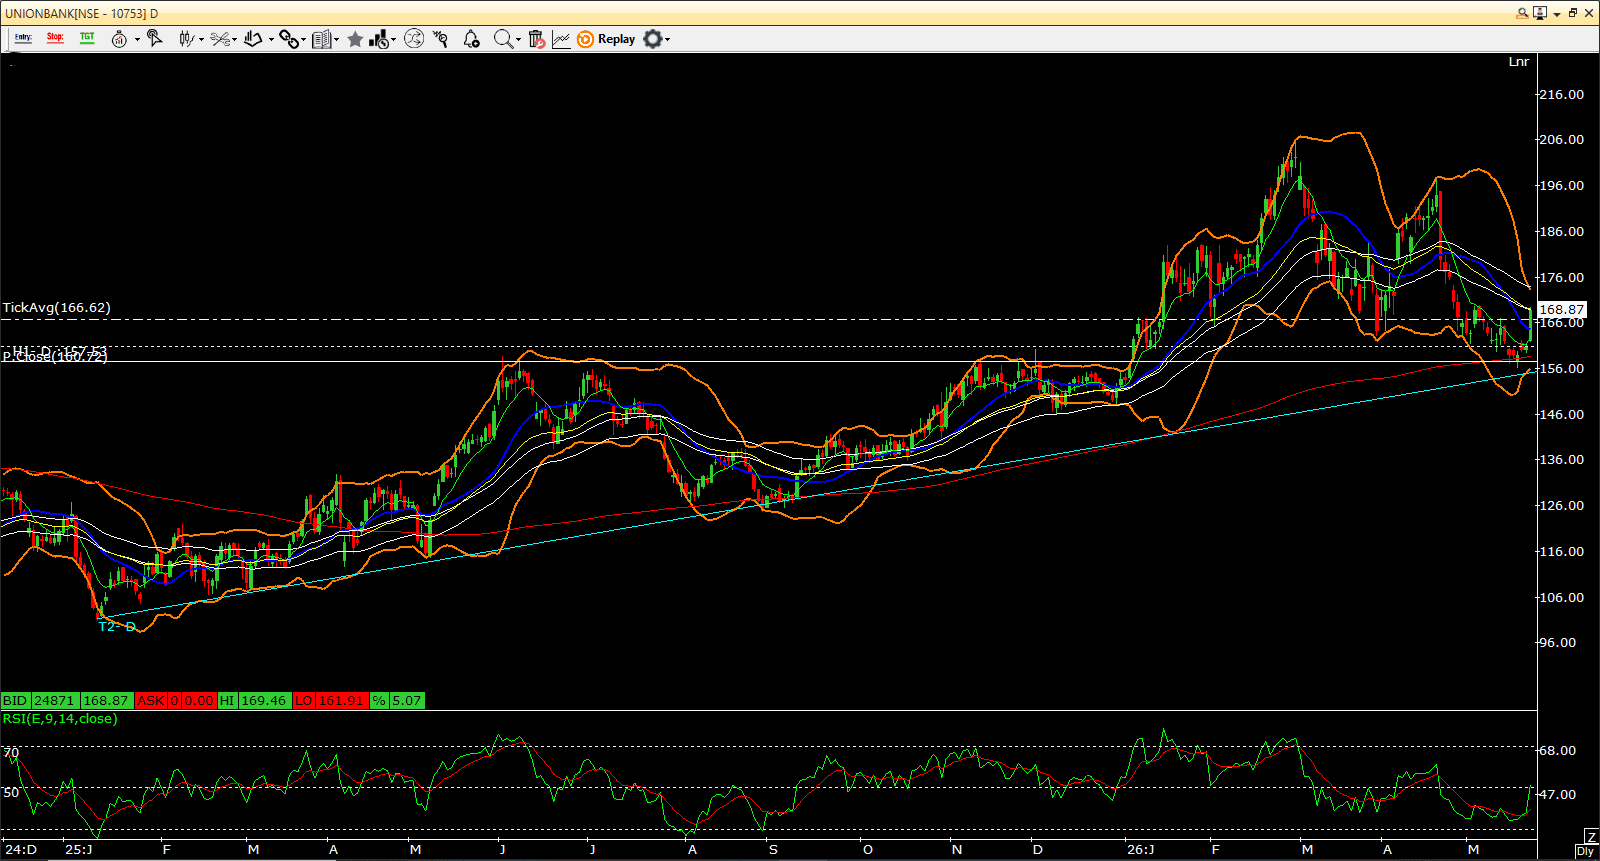This screenshot has height=861, width=1600.
Task: Toggle the Dly interval at bottom right
Action: point(1585,851)
